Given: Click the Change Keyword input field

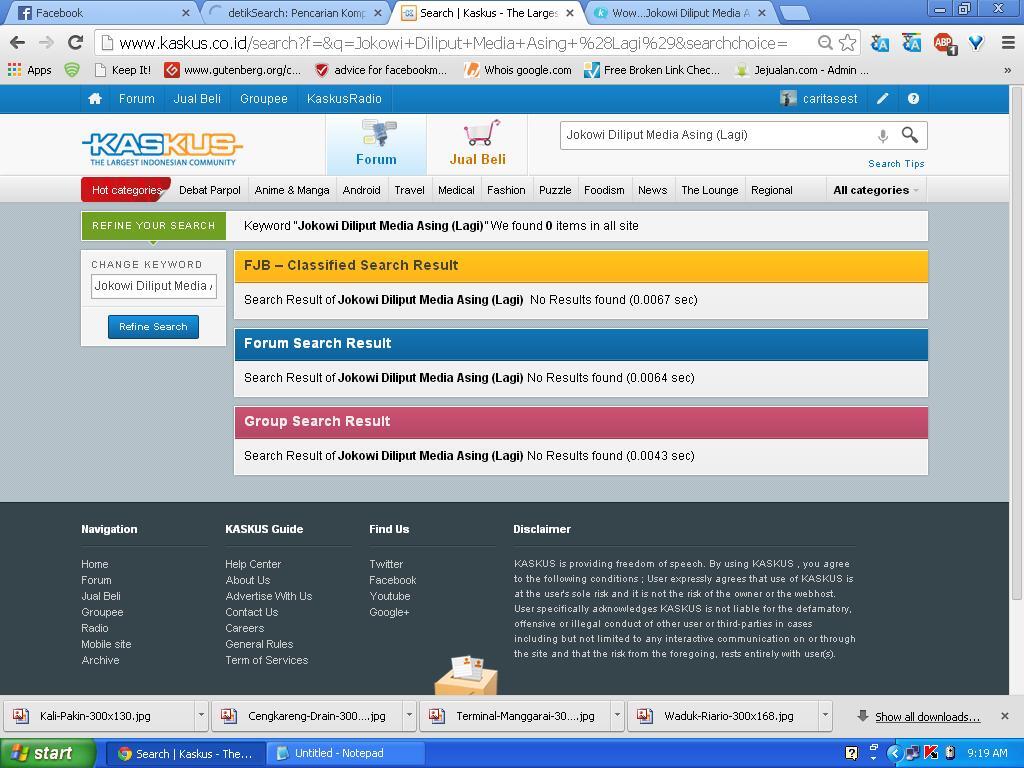Looking at the screenshot, I should pos(153,286).
